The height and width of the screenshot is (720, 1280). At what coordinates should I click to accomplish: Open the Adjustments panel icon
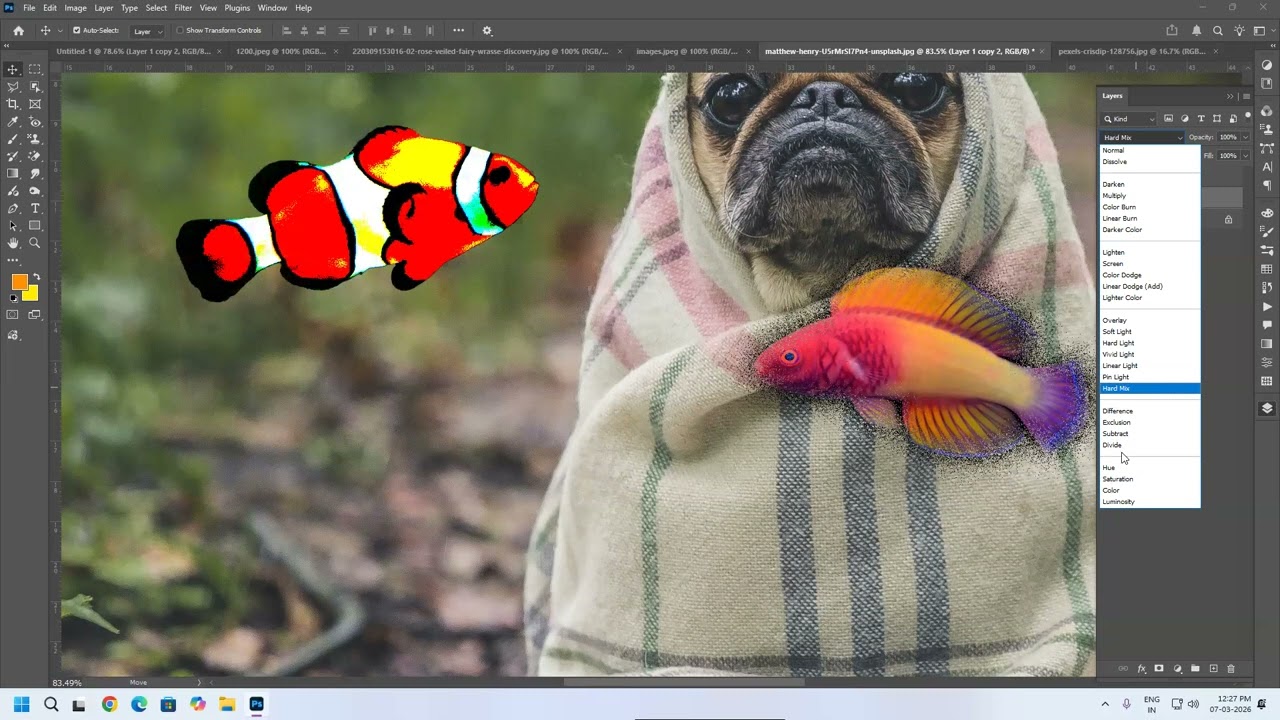click(1267, 65)
